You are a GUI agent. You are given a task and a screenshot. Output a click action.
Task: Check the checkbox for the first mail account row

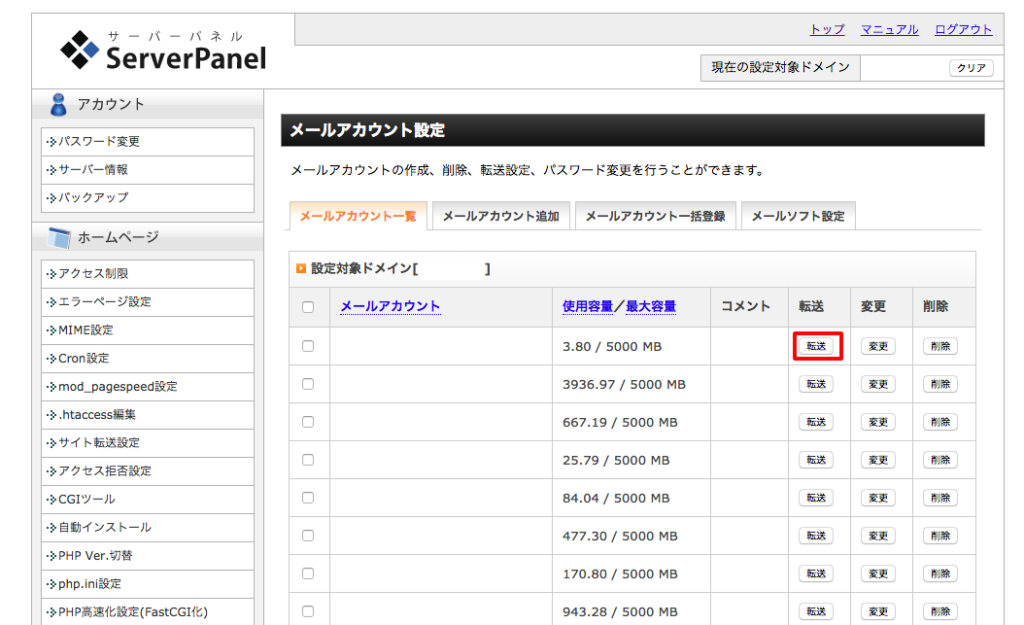point(308,345)
